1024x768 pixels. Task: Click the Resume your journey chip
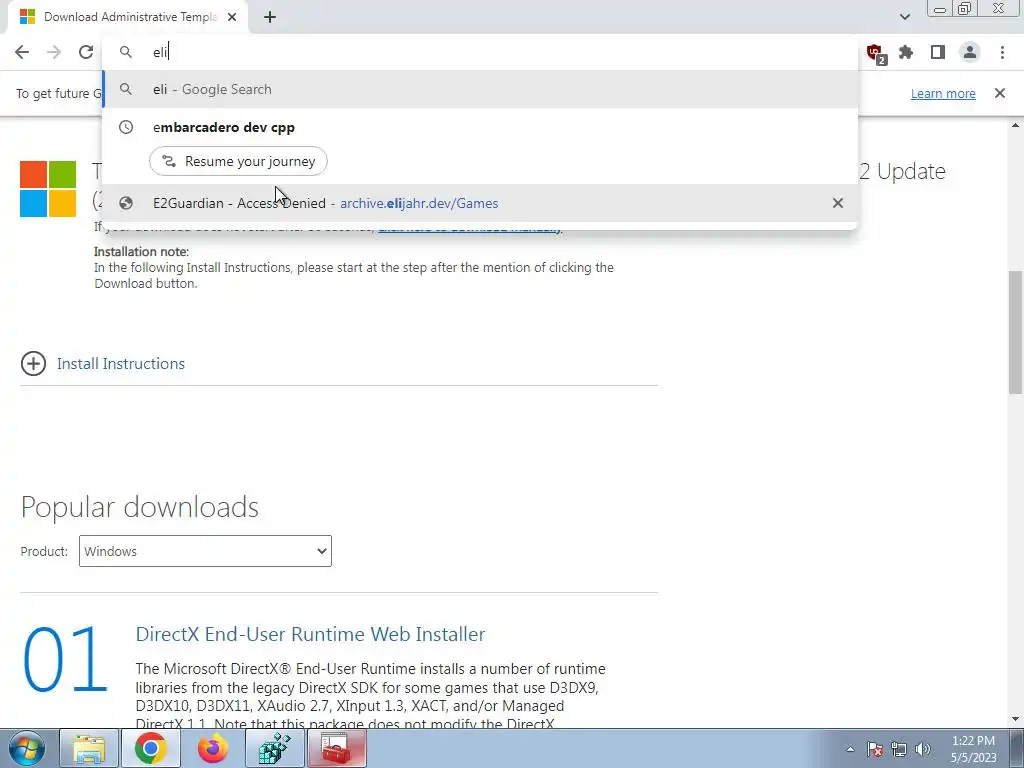(238, 161)
